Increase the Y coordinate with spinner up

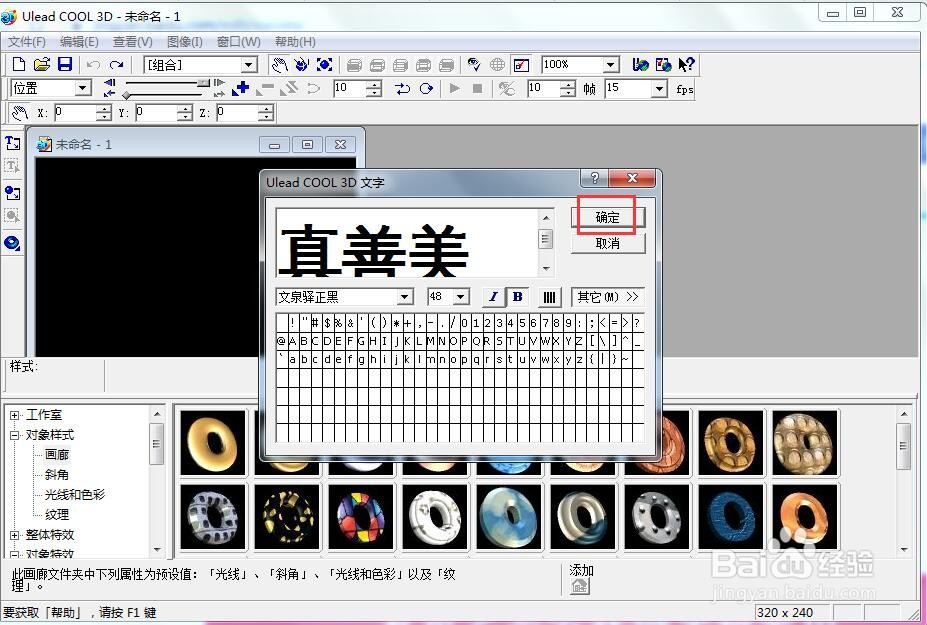185,109
